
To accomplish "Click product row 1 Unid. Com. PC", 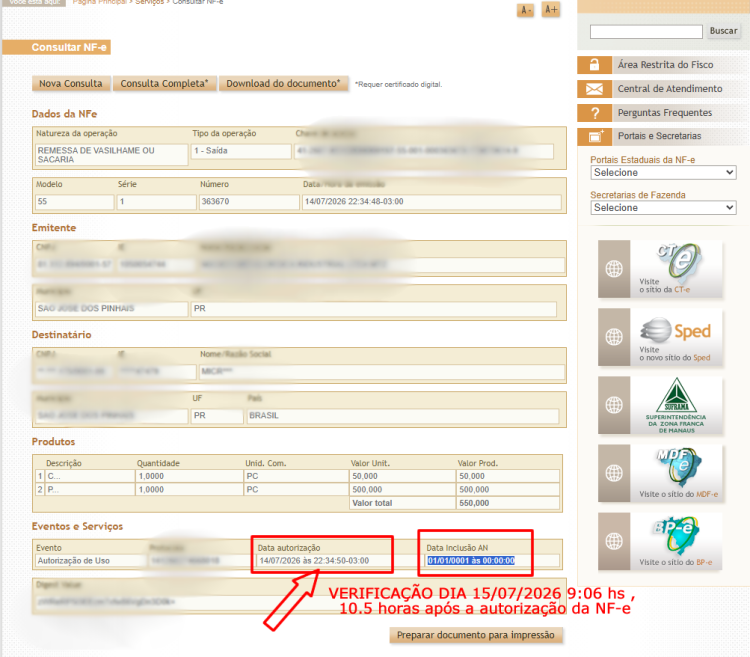I will click(296, 476).
